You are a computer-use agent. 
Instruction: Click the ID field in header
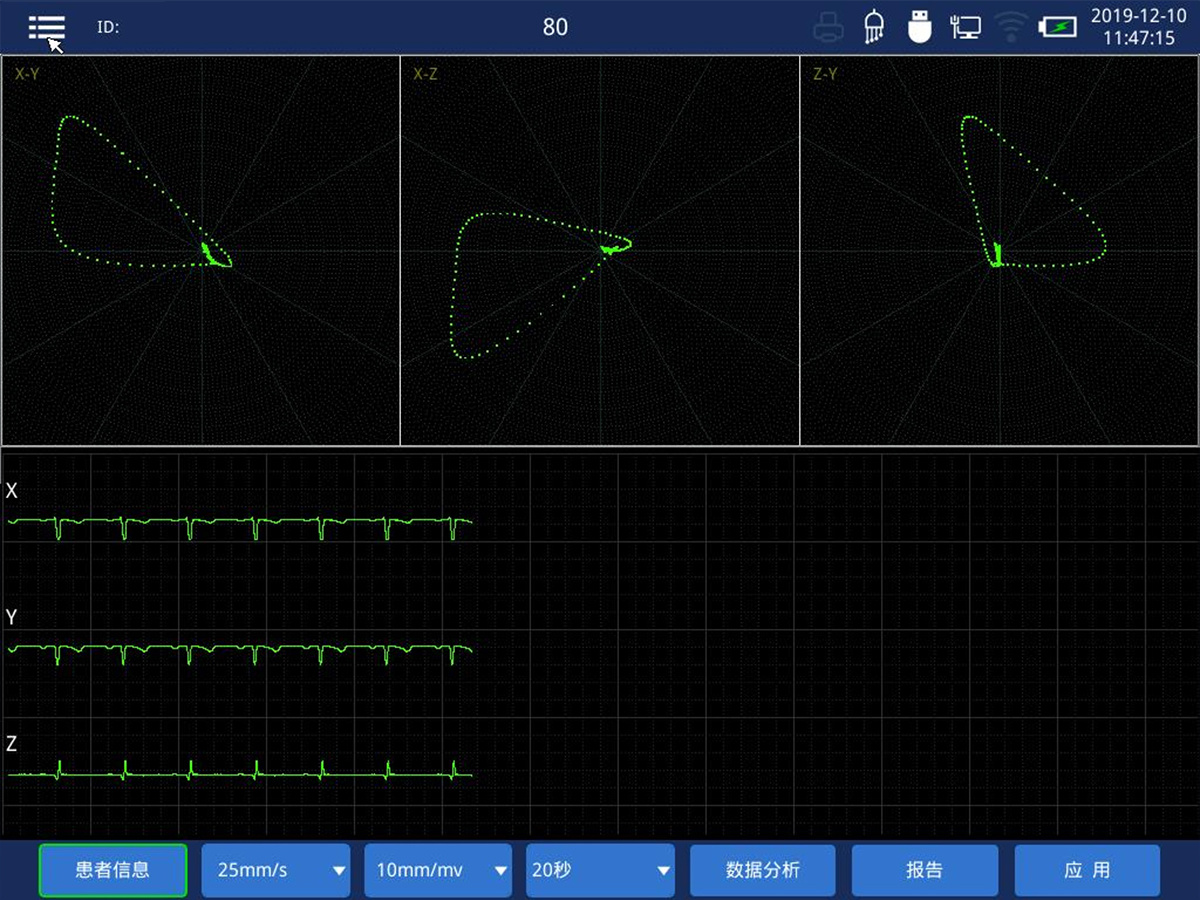pos(108,28)
